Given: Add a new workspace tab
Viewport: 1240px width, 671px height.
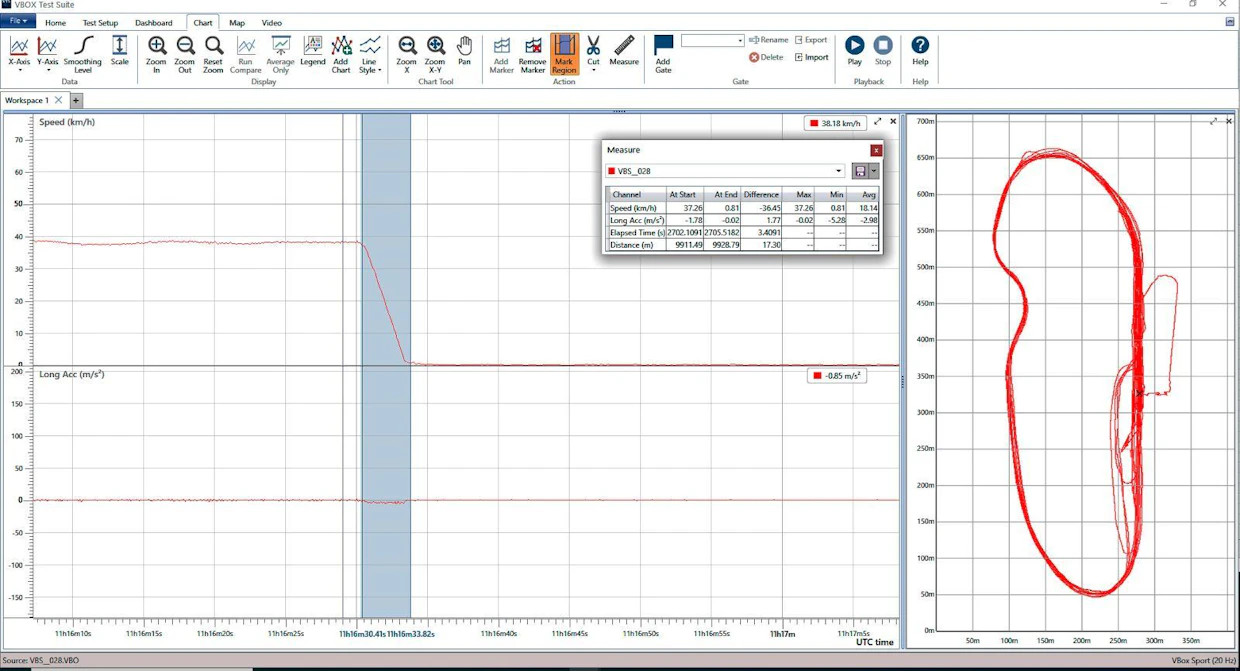Looking at the screenshot, I should pos(76,100).
